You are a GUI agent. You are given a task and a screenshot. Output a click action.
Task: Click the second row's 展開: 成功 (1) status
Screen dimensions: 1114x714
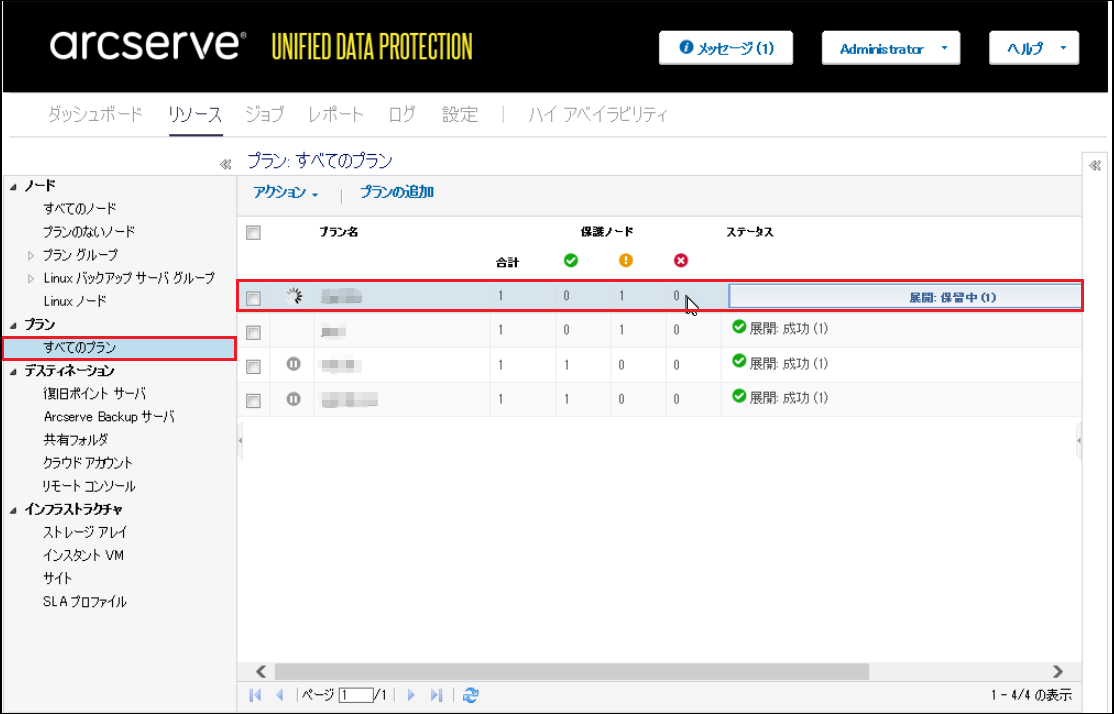pyautogui.click(x=789, y=329)
